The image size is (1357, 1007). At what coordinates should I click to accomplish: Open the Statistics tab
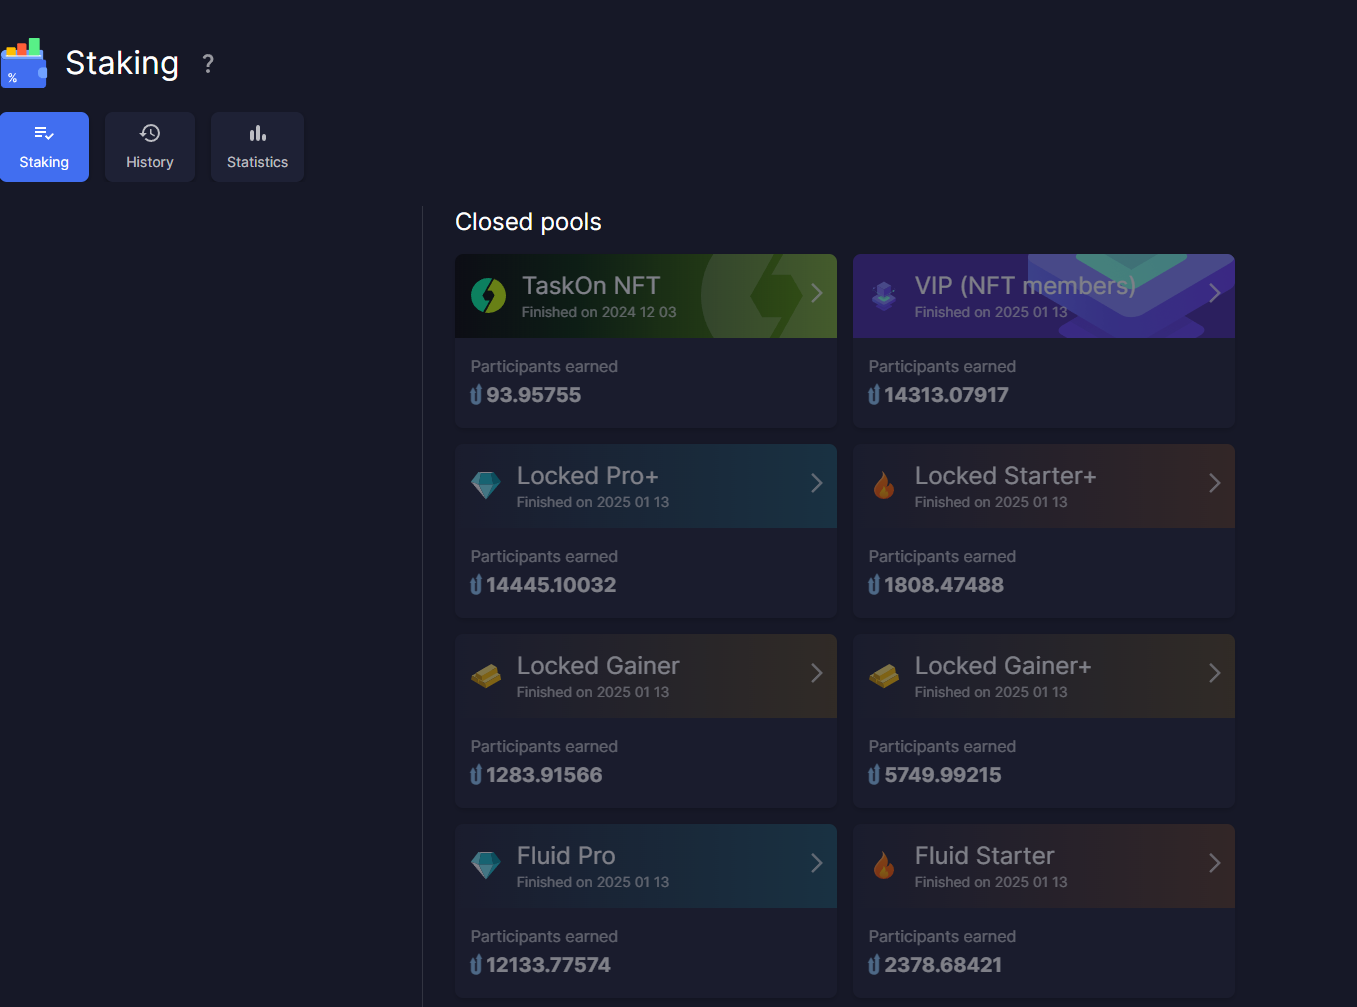click(x=257, y=147)
